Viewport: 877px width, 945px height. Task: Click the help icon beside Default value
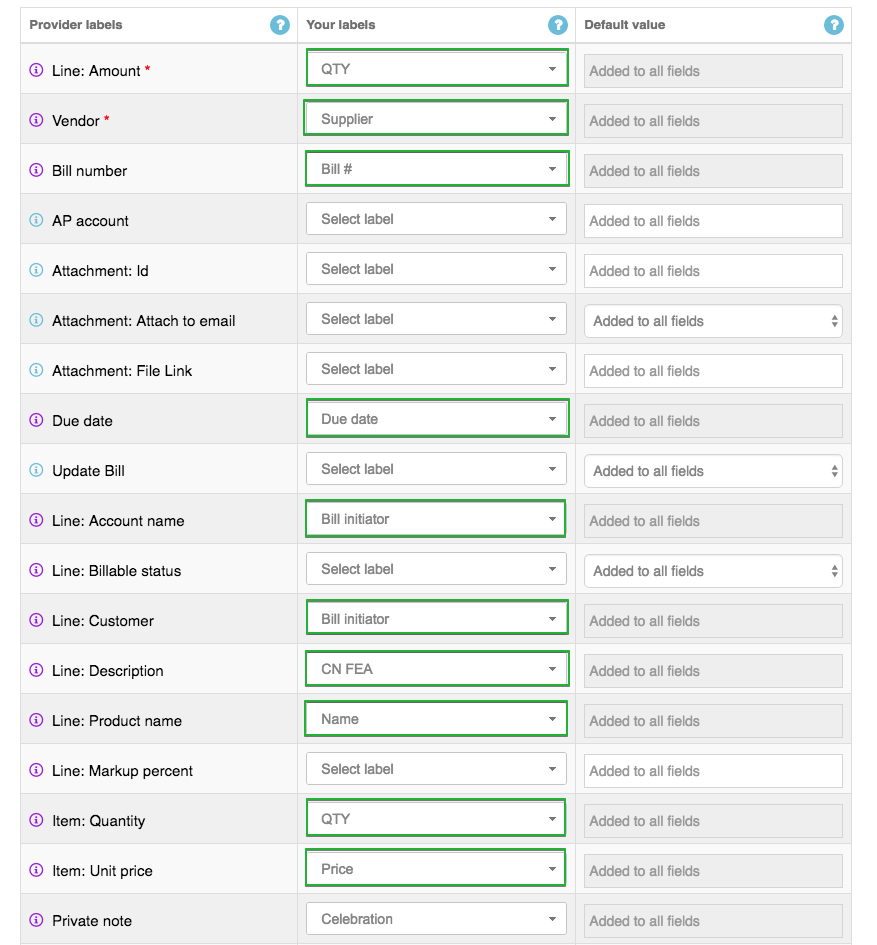click(x=833, y=25)
